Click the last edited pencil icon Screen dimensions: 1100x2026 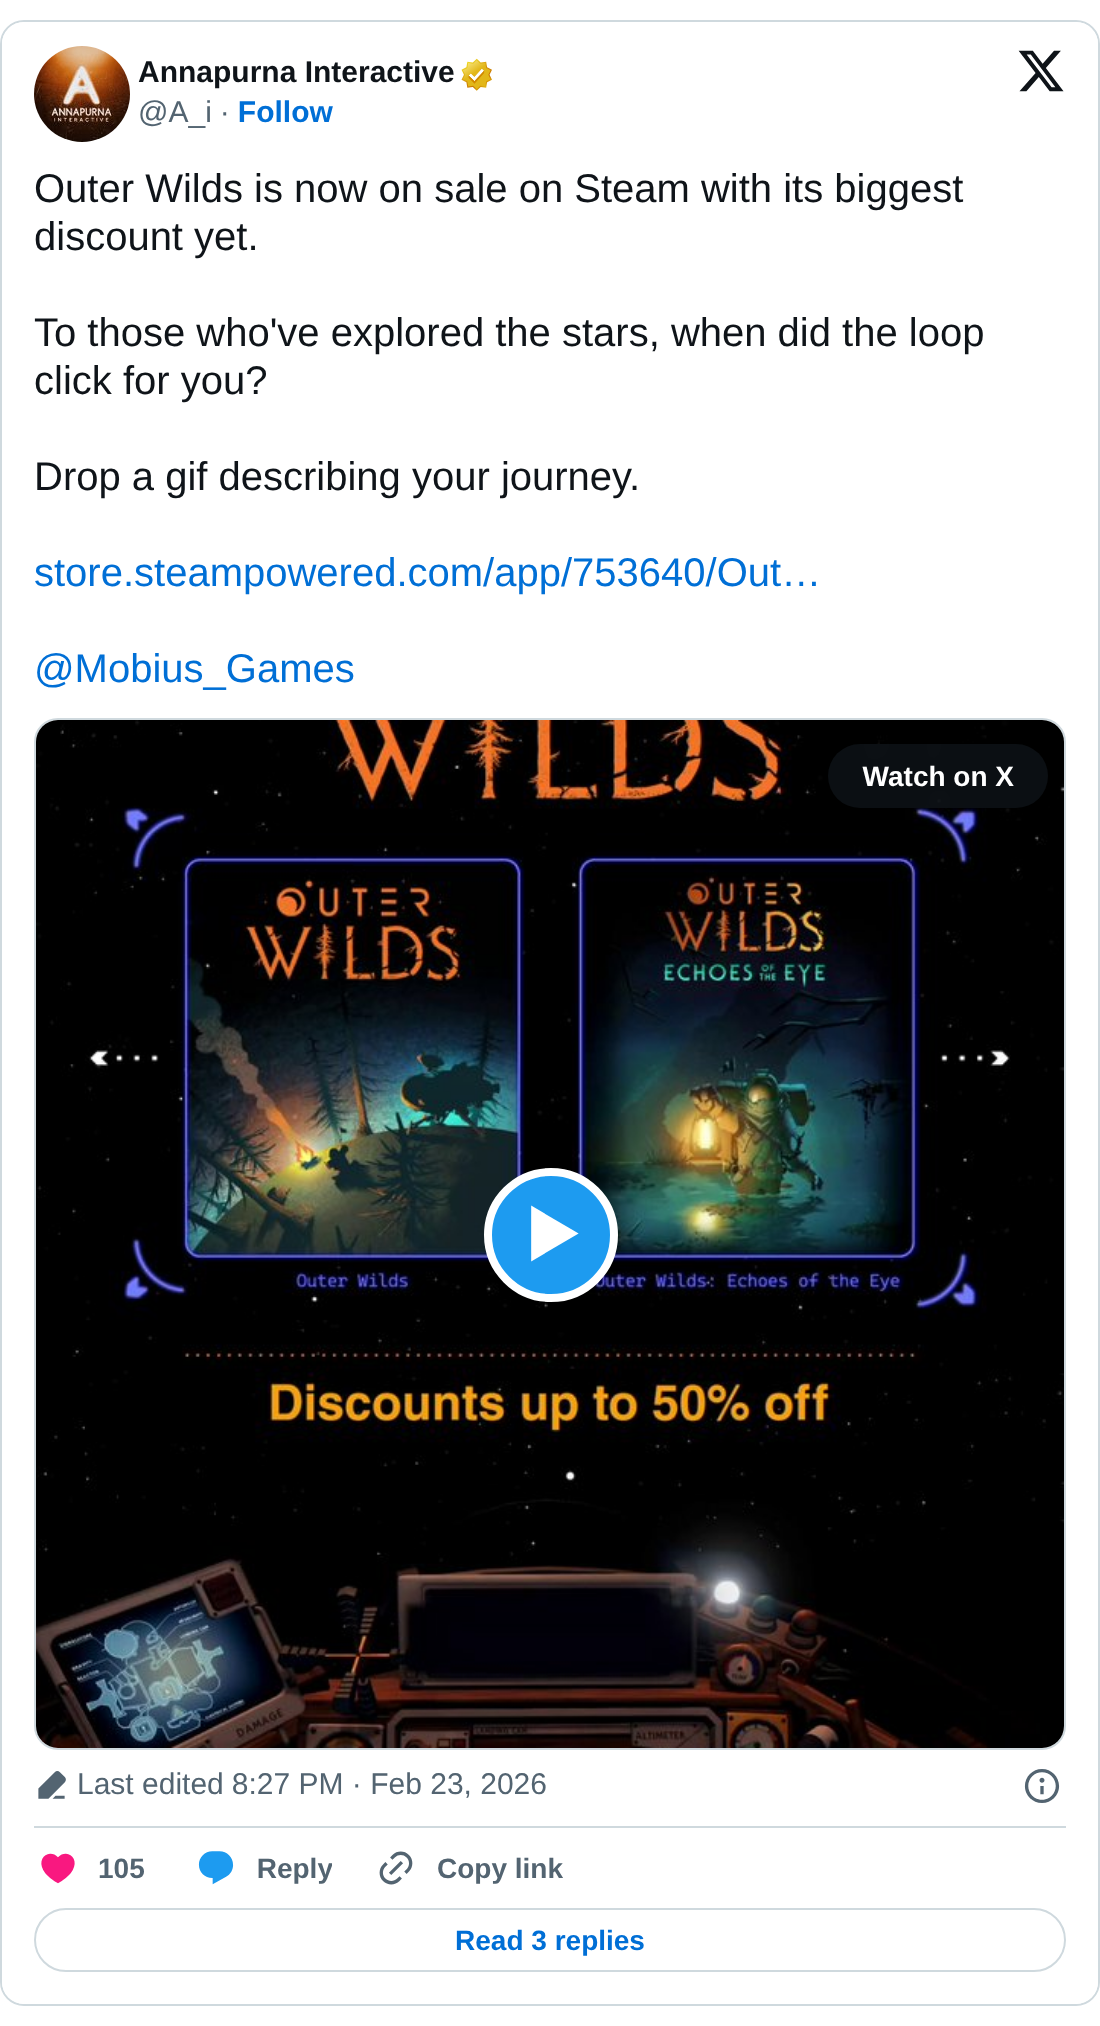[52, 1786]
